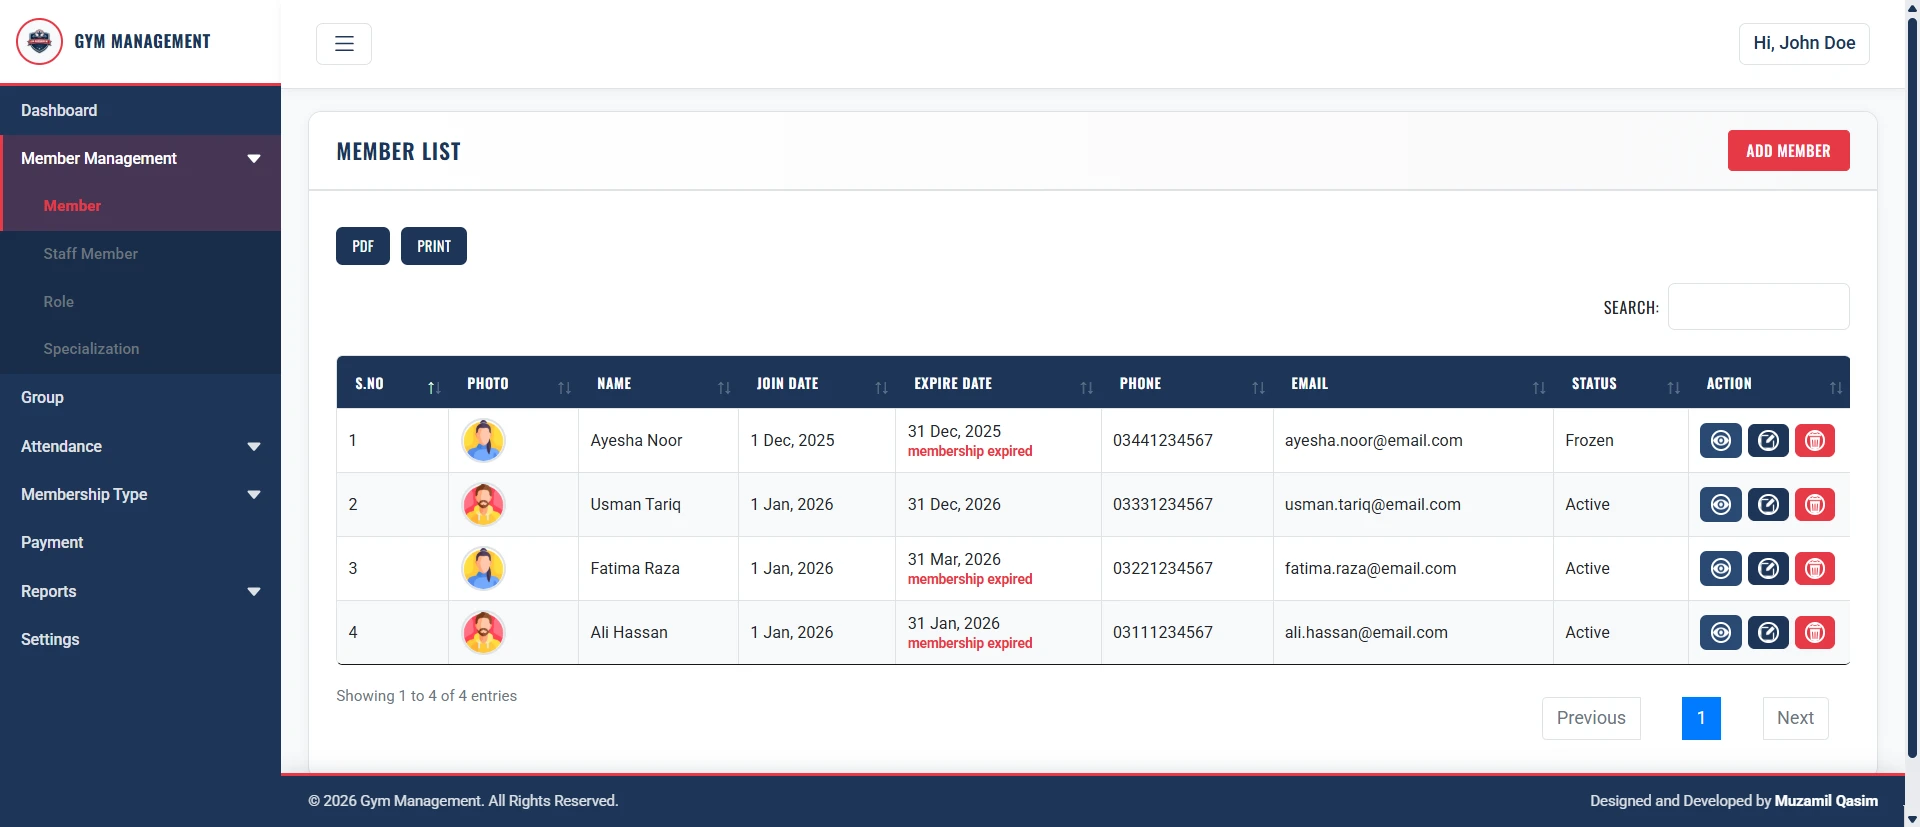Open the Muzamil Qasim developer link
Viewport: 1920px width, 827px height.
1826,801
